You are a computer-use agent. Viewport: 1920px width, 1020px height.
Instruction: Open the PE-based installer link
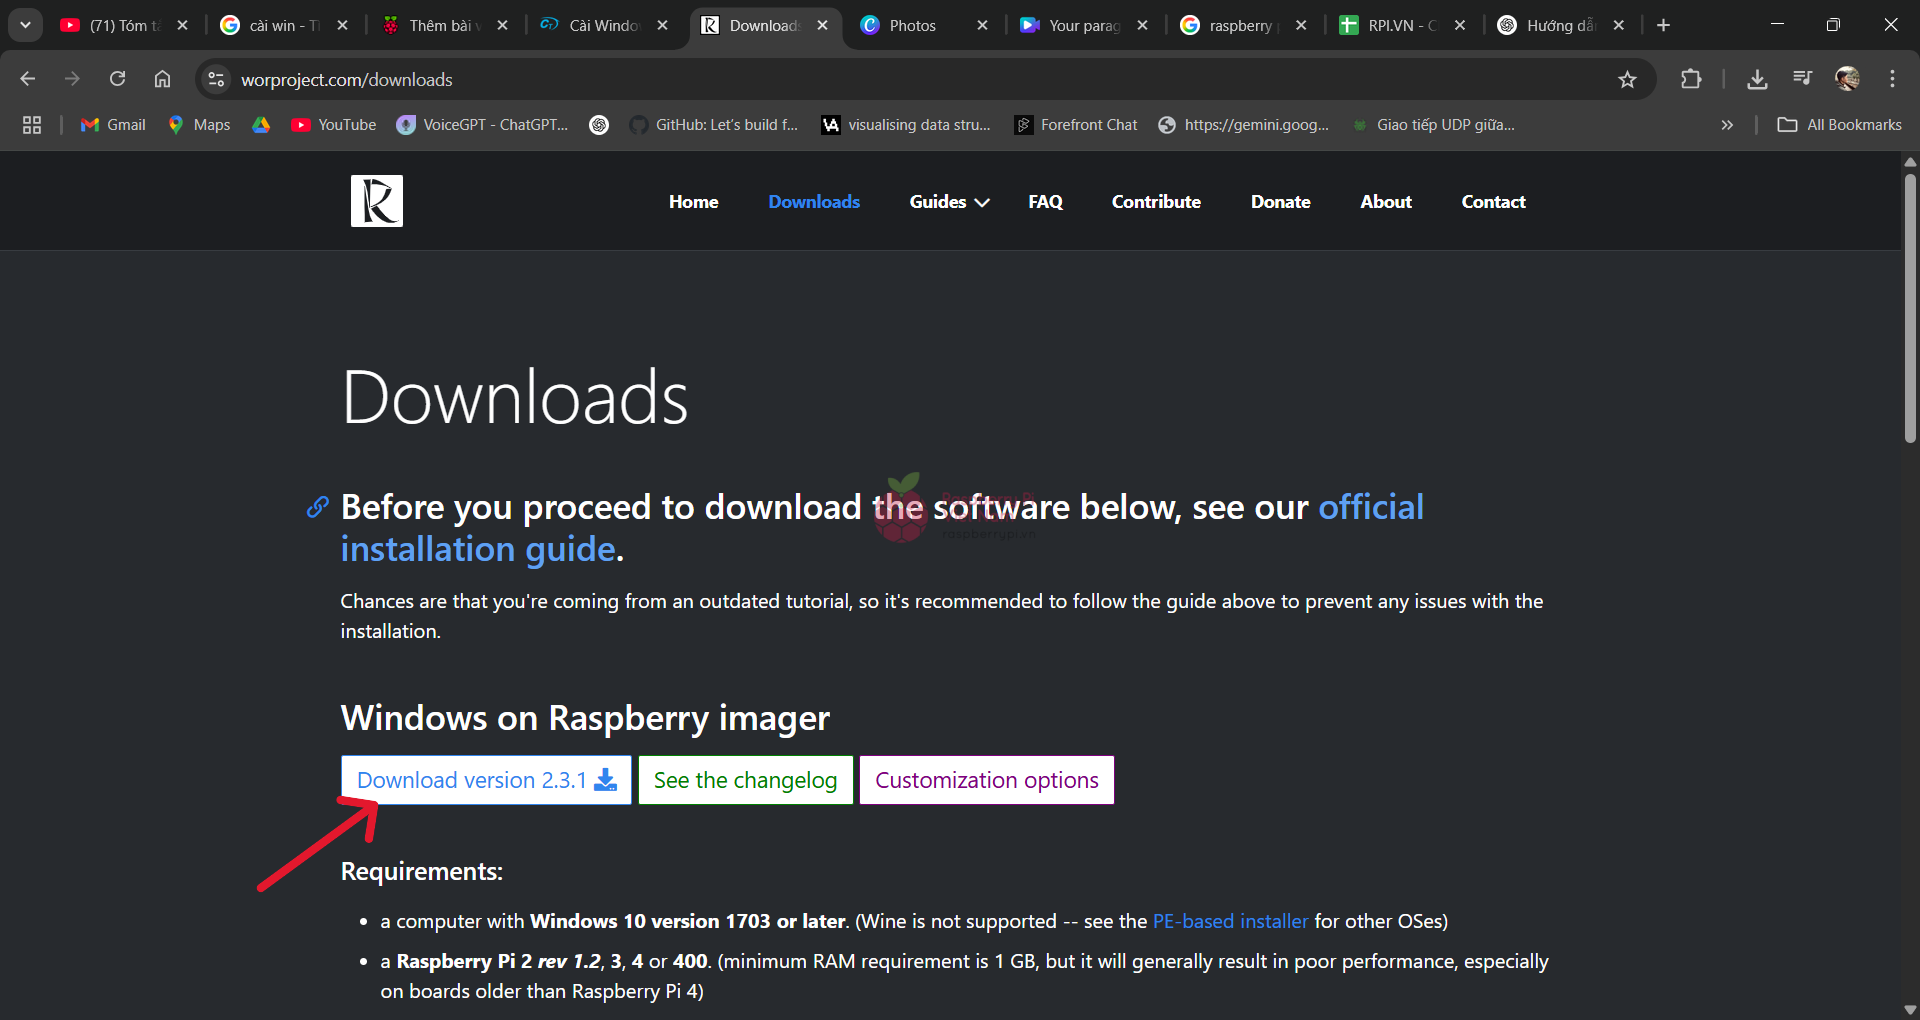1230,921
